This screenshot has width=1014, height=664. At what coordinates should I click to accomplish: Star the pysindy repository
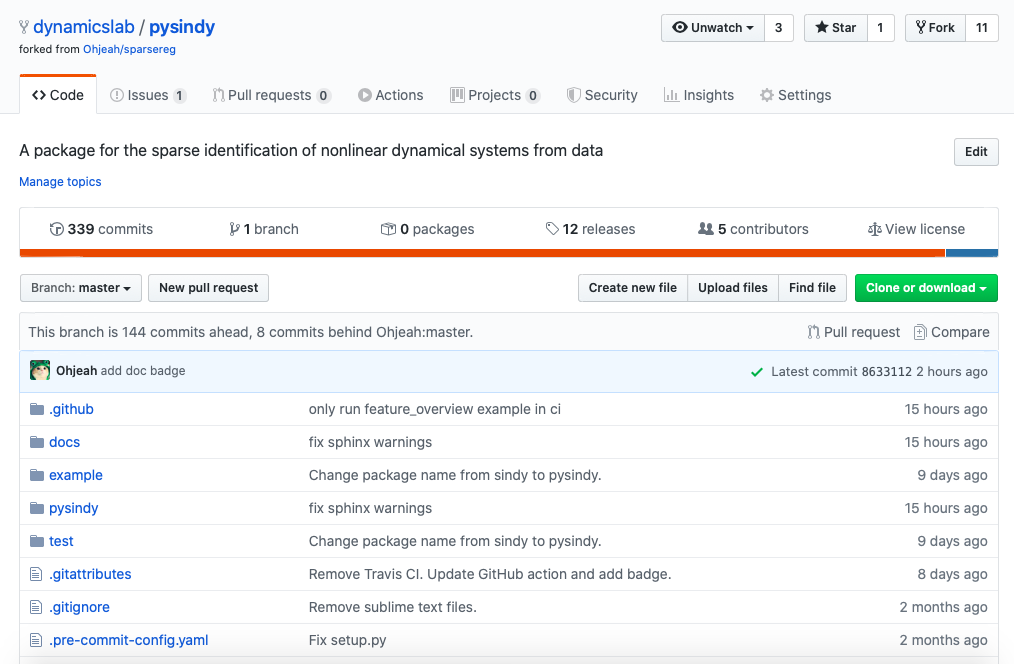(836, 28)
